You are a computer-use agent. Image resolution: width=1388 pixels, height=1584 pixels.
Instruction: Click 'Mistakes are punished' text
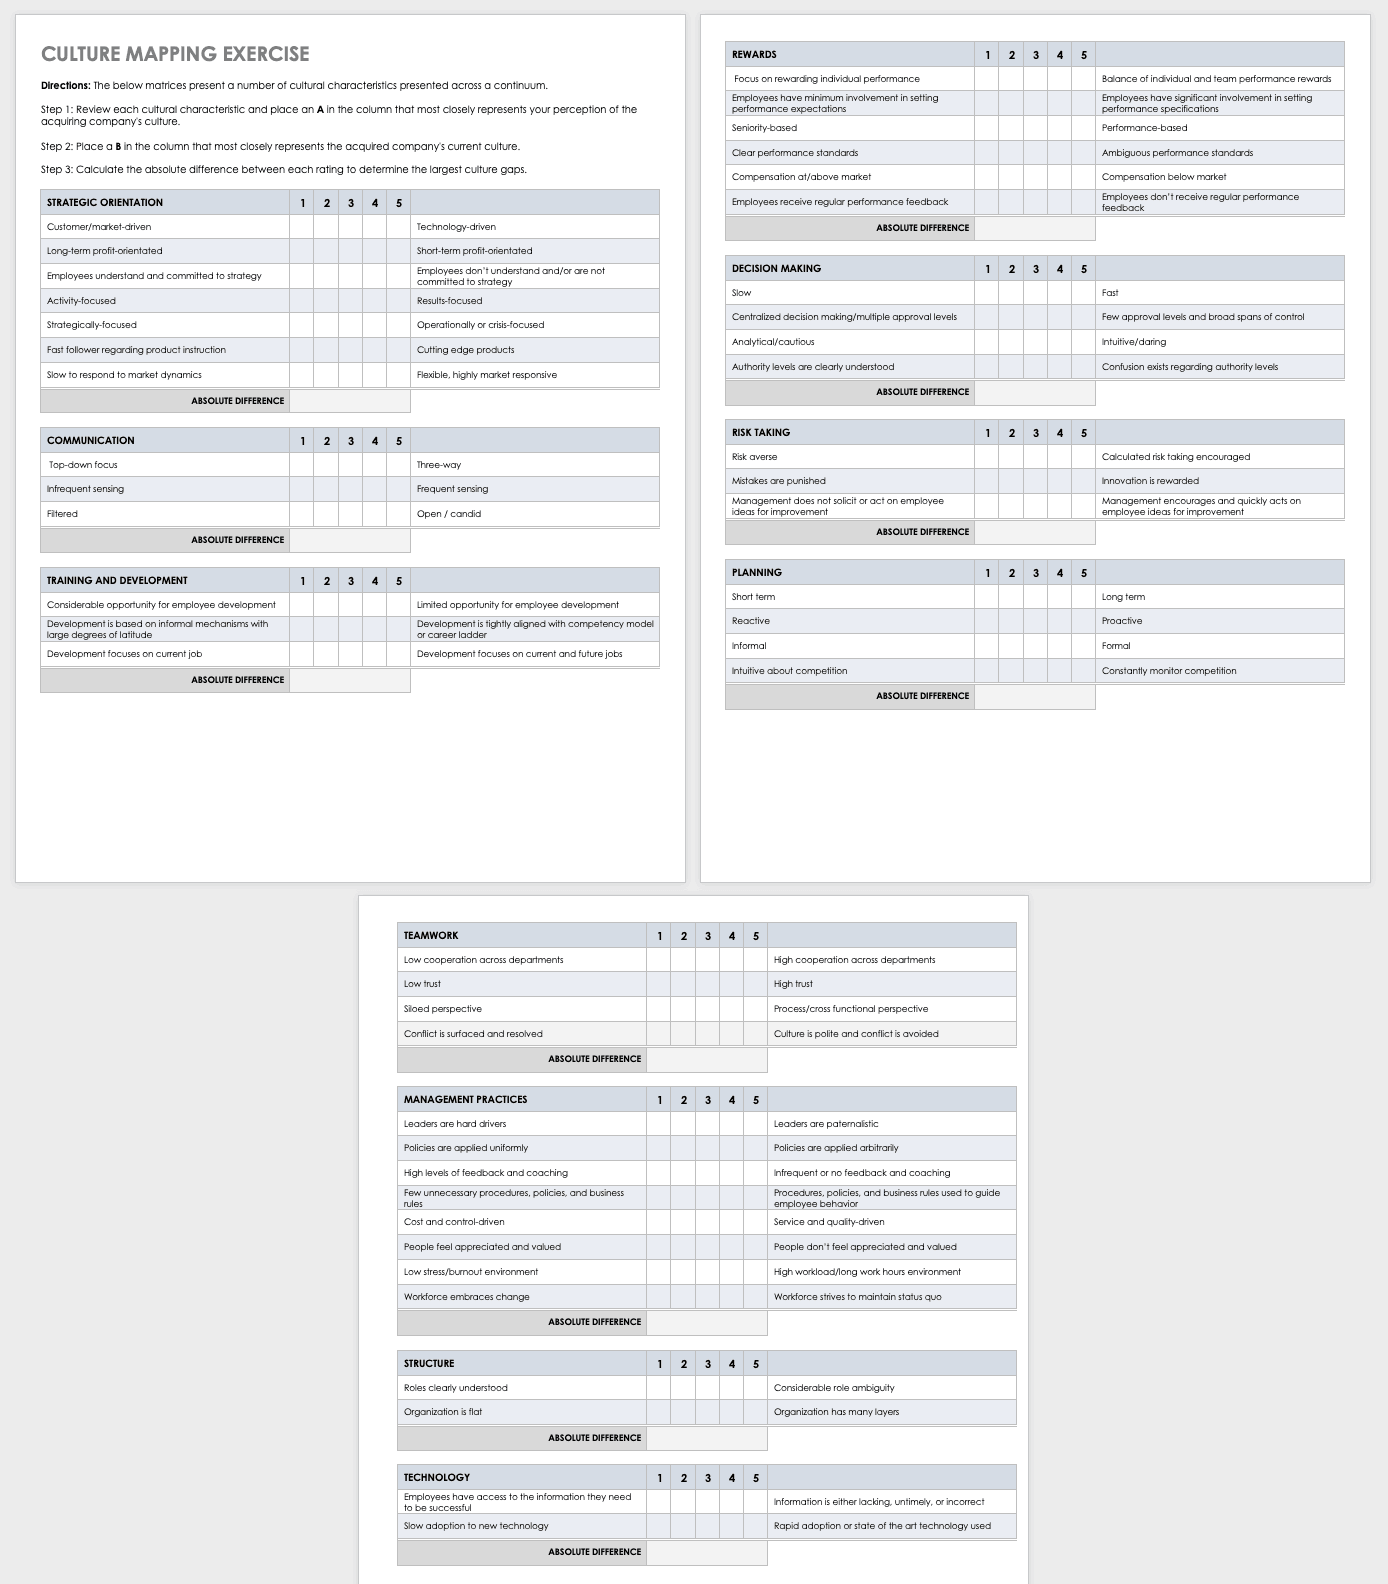coord(779,481)
